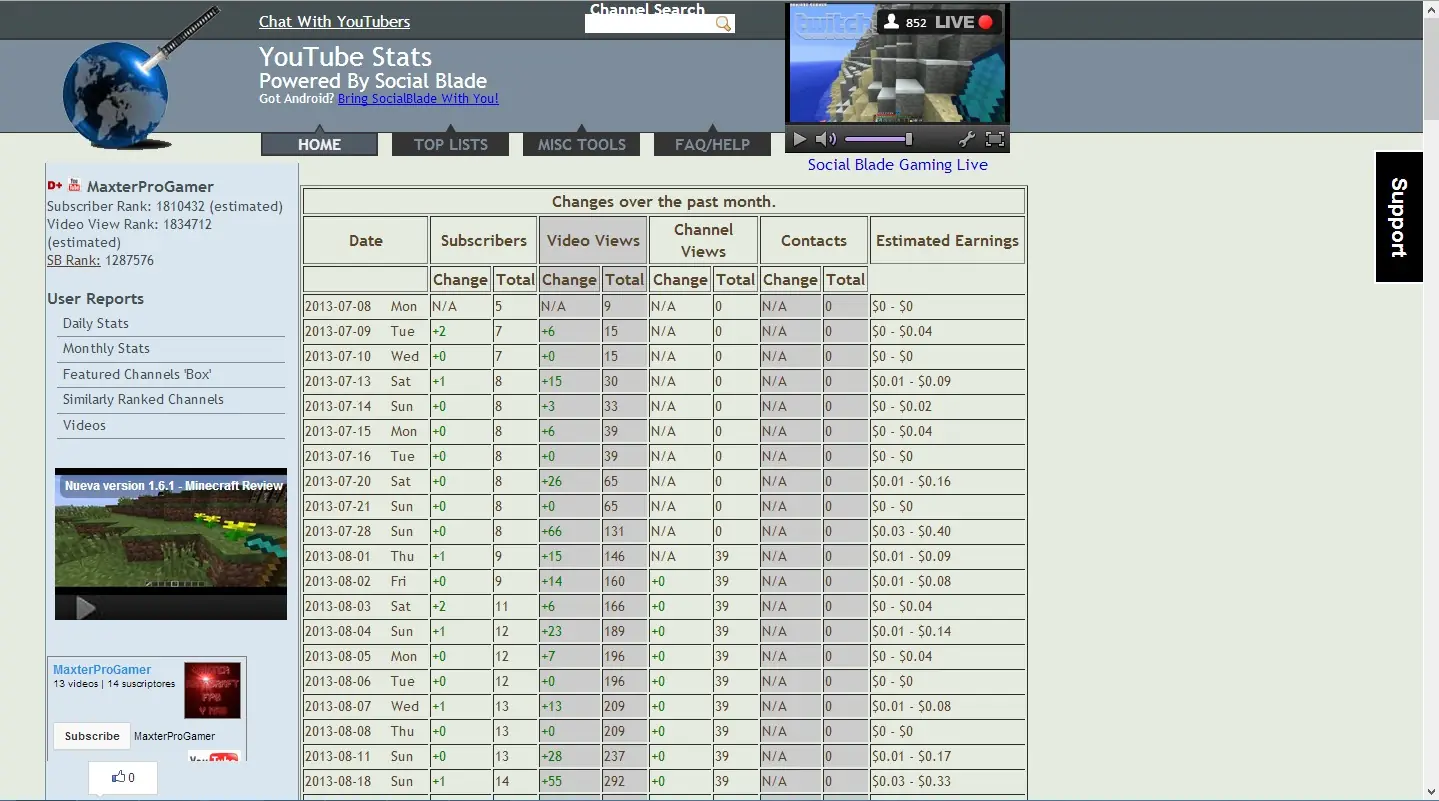Play the Nueva version 1.6.1 video
The image size is (1439, 801).
click(x=86, y=608)
